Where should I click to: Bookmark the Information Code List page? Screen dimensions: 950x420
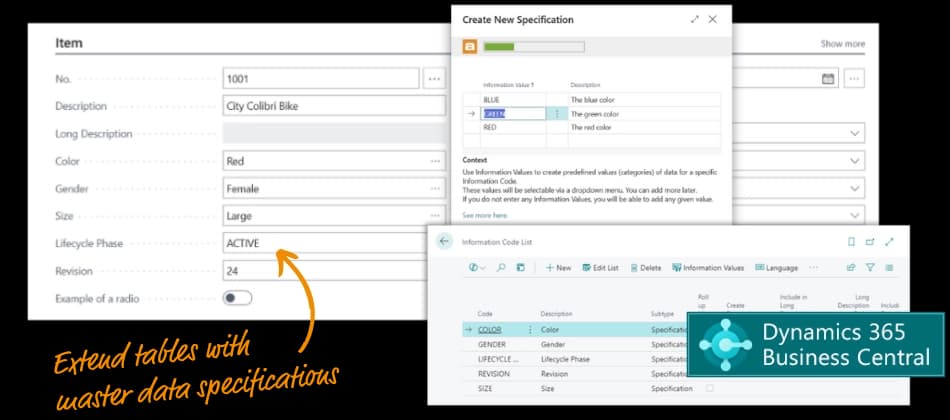[851, 242]
